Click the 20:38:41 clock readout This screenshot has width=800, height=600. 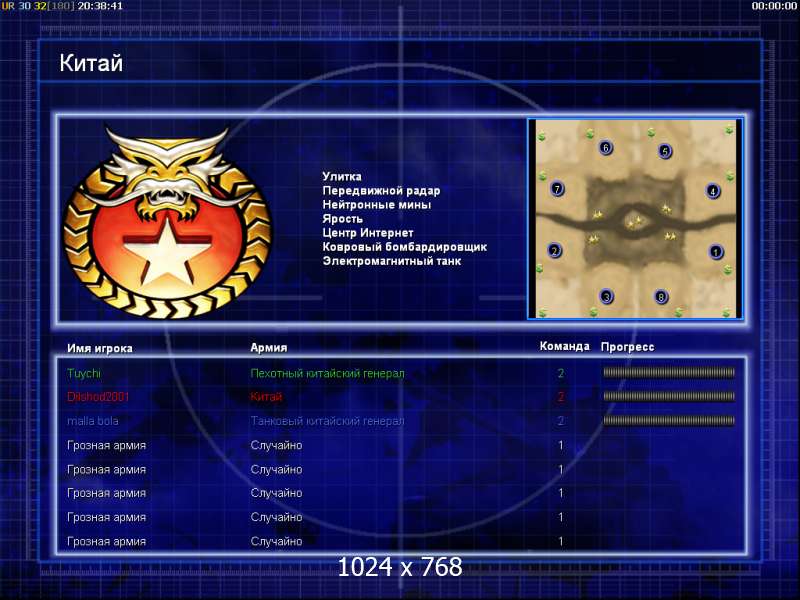click(100, 6)
